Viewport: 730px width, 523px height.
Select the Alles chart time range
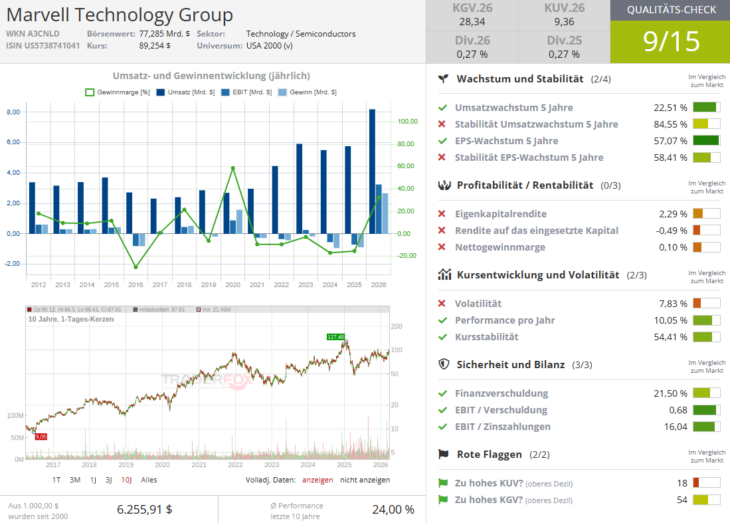[x=147, y=480]
